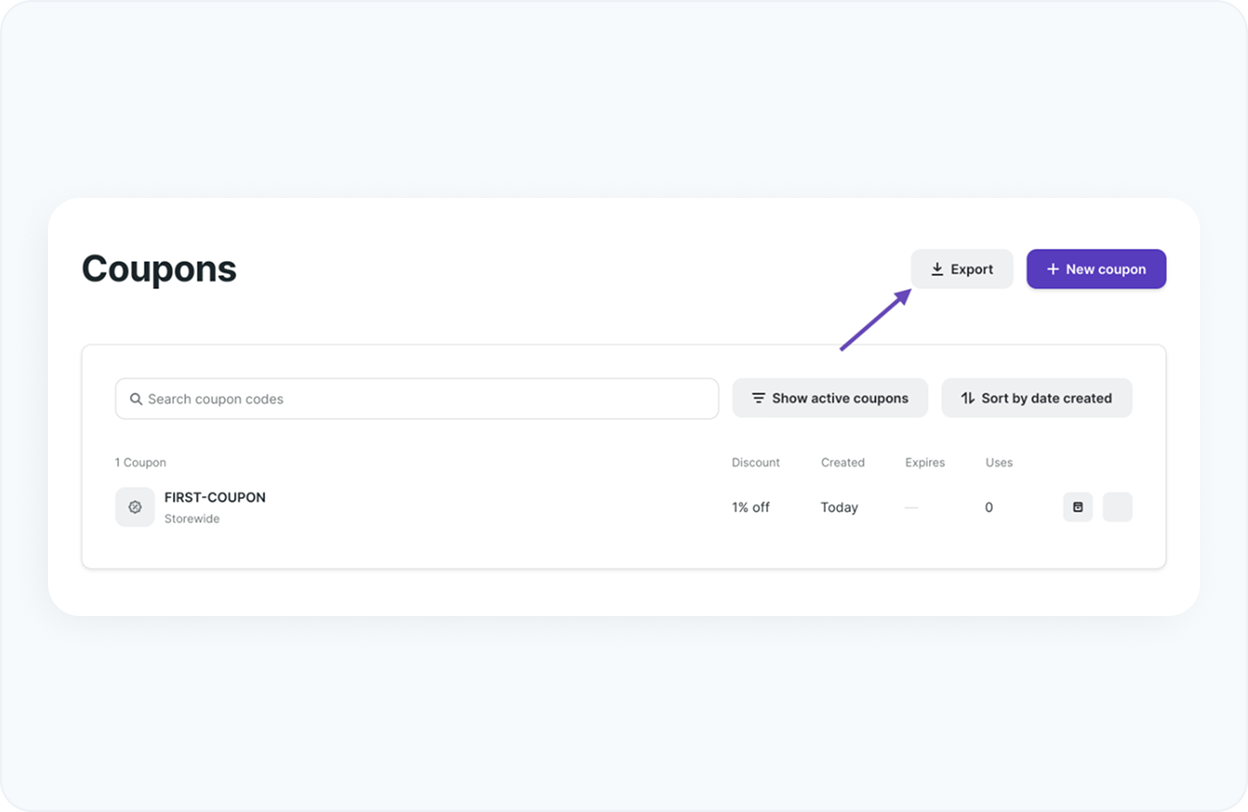Click the sort arrows icon
The image size is (1248, 812).
coord(967,398)
